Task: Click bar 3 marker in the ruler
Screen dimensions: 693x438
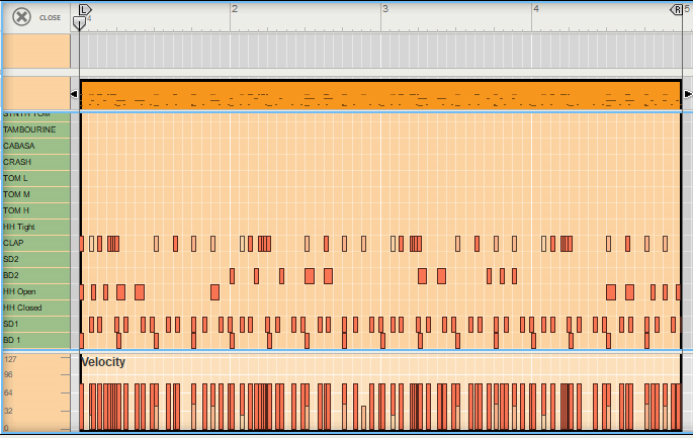Action: [x=384, y=9]
